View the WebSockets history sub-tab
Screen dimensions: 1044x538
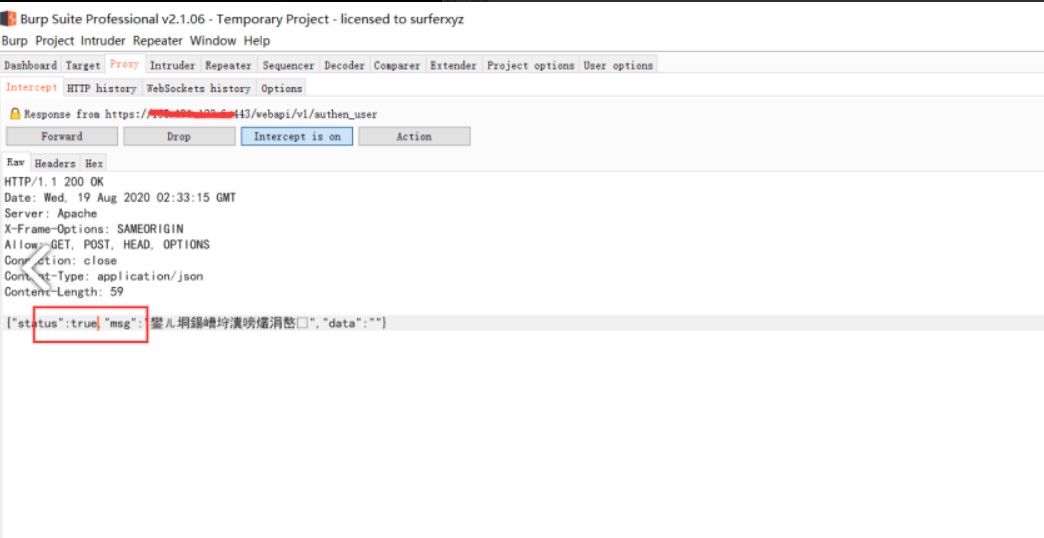click(198, 88)
